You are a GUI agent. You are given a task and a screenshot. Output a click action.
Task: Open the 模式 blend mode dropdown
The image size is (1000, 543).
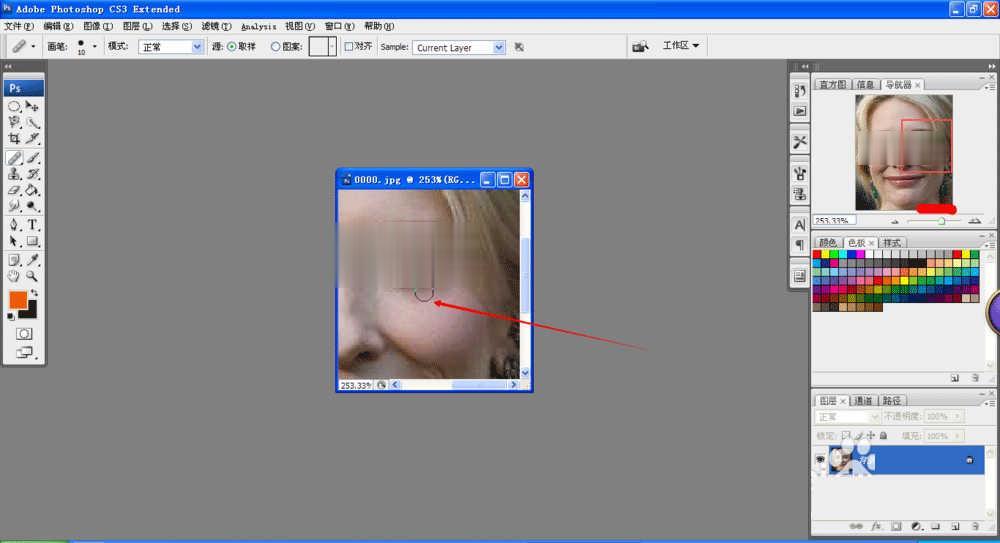(170, 47)
